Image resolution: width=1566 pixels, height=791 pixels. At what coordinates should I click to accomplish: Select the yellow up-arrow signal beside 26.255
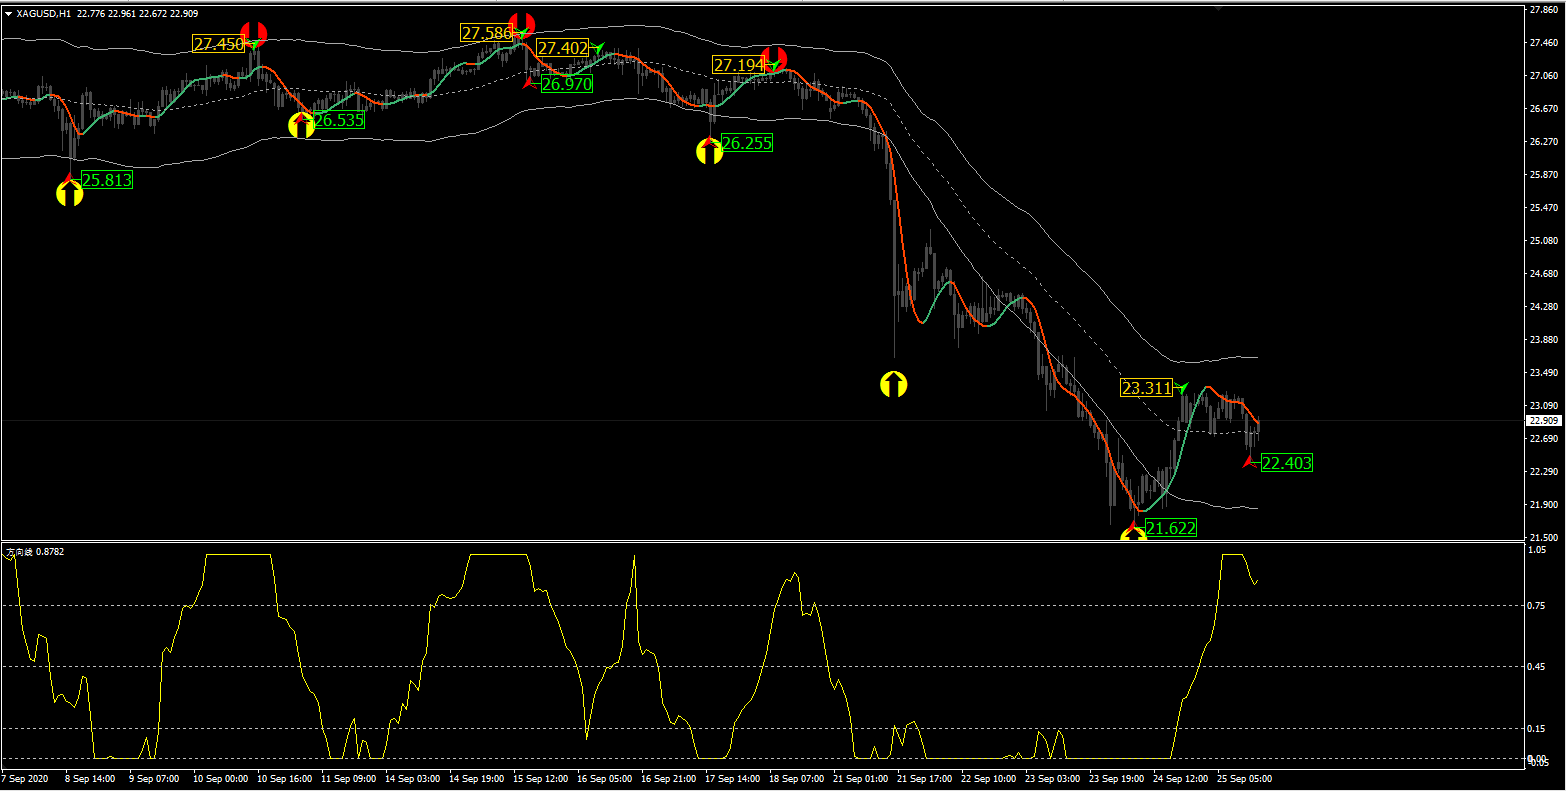tap(709, 152)
